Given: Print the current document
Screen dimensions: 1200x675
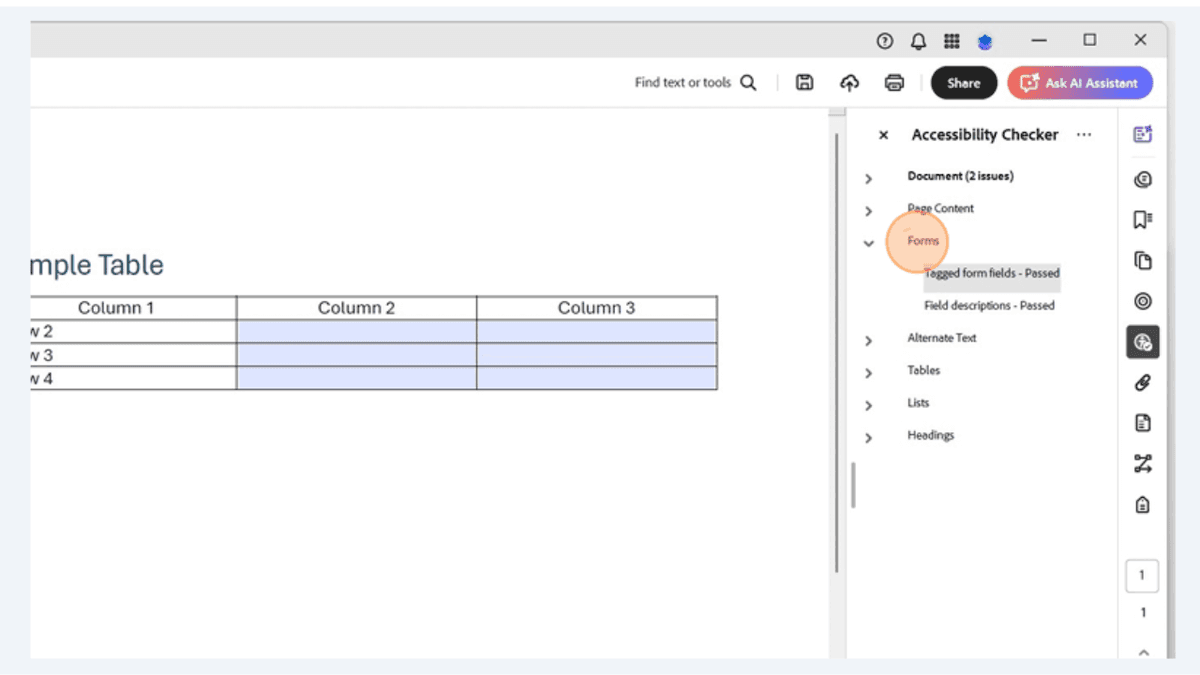Looking at the screenshot, I should [894, 82].
